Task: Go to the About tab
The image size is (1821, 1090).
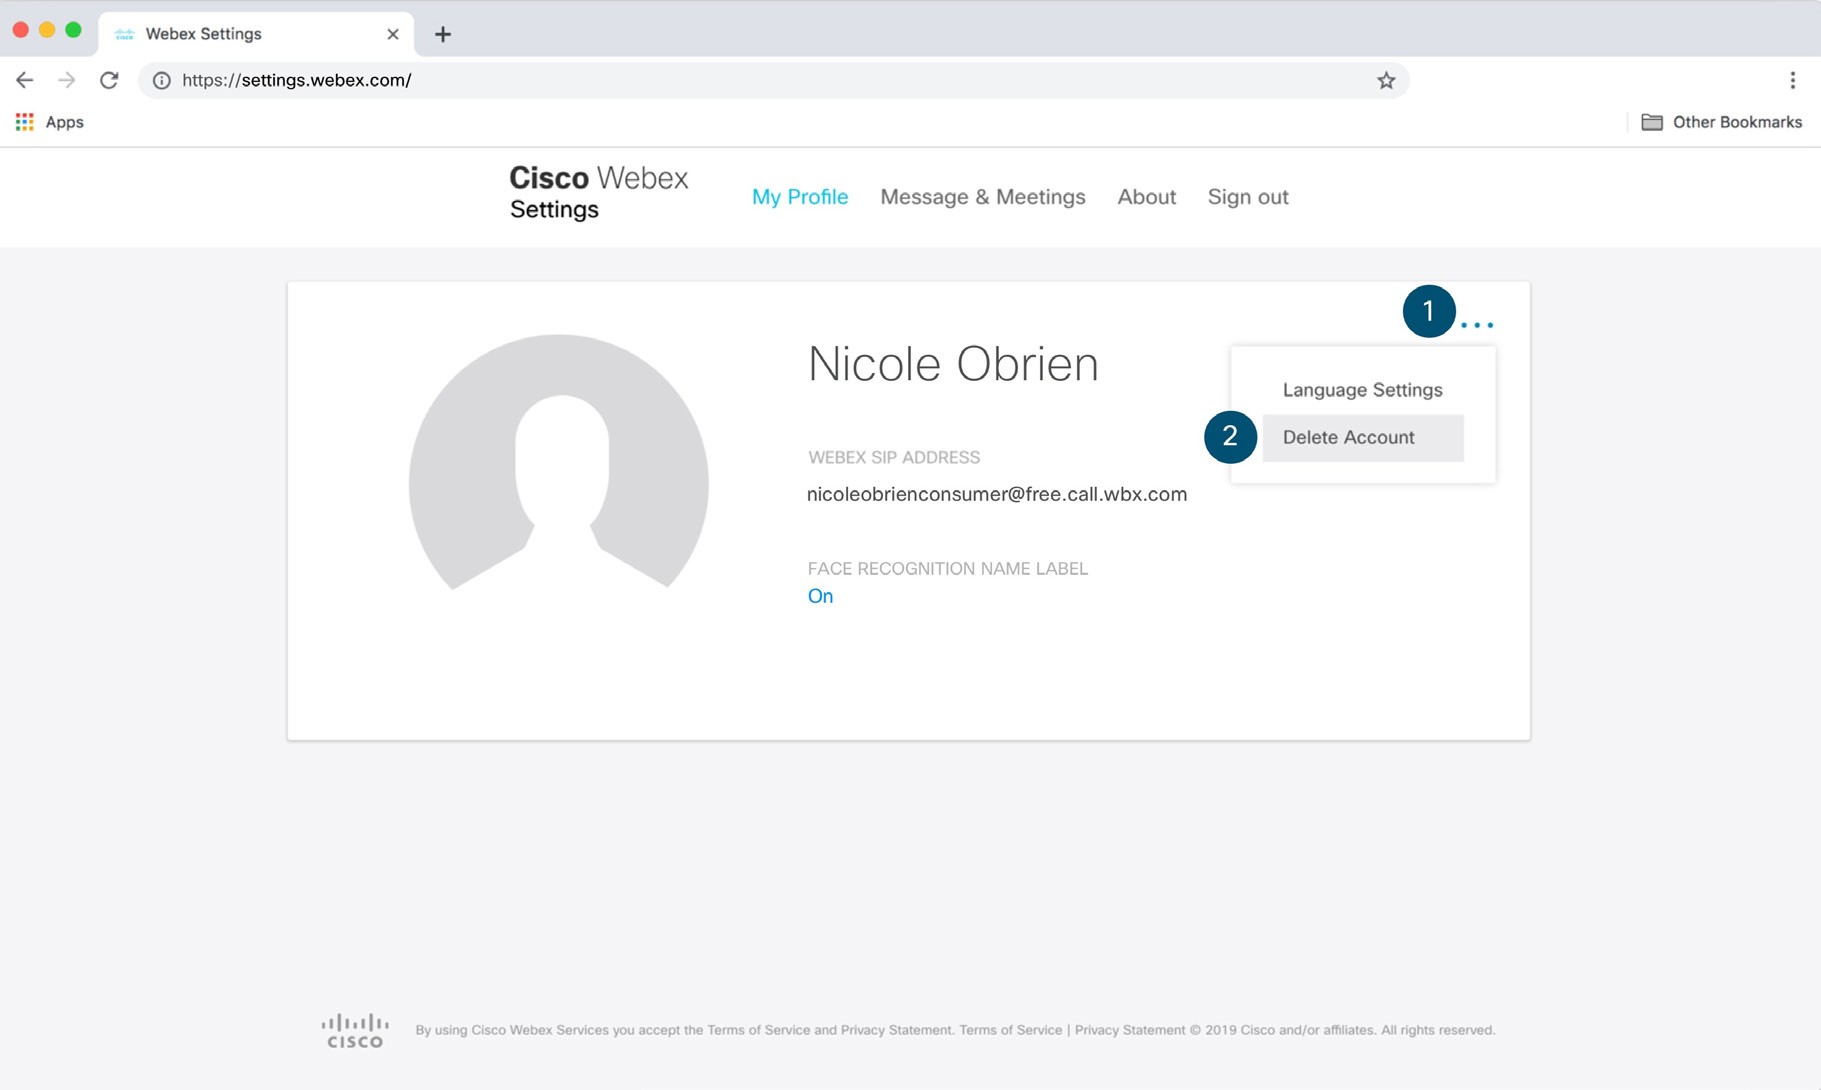Action: [x=1146, y=197]
